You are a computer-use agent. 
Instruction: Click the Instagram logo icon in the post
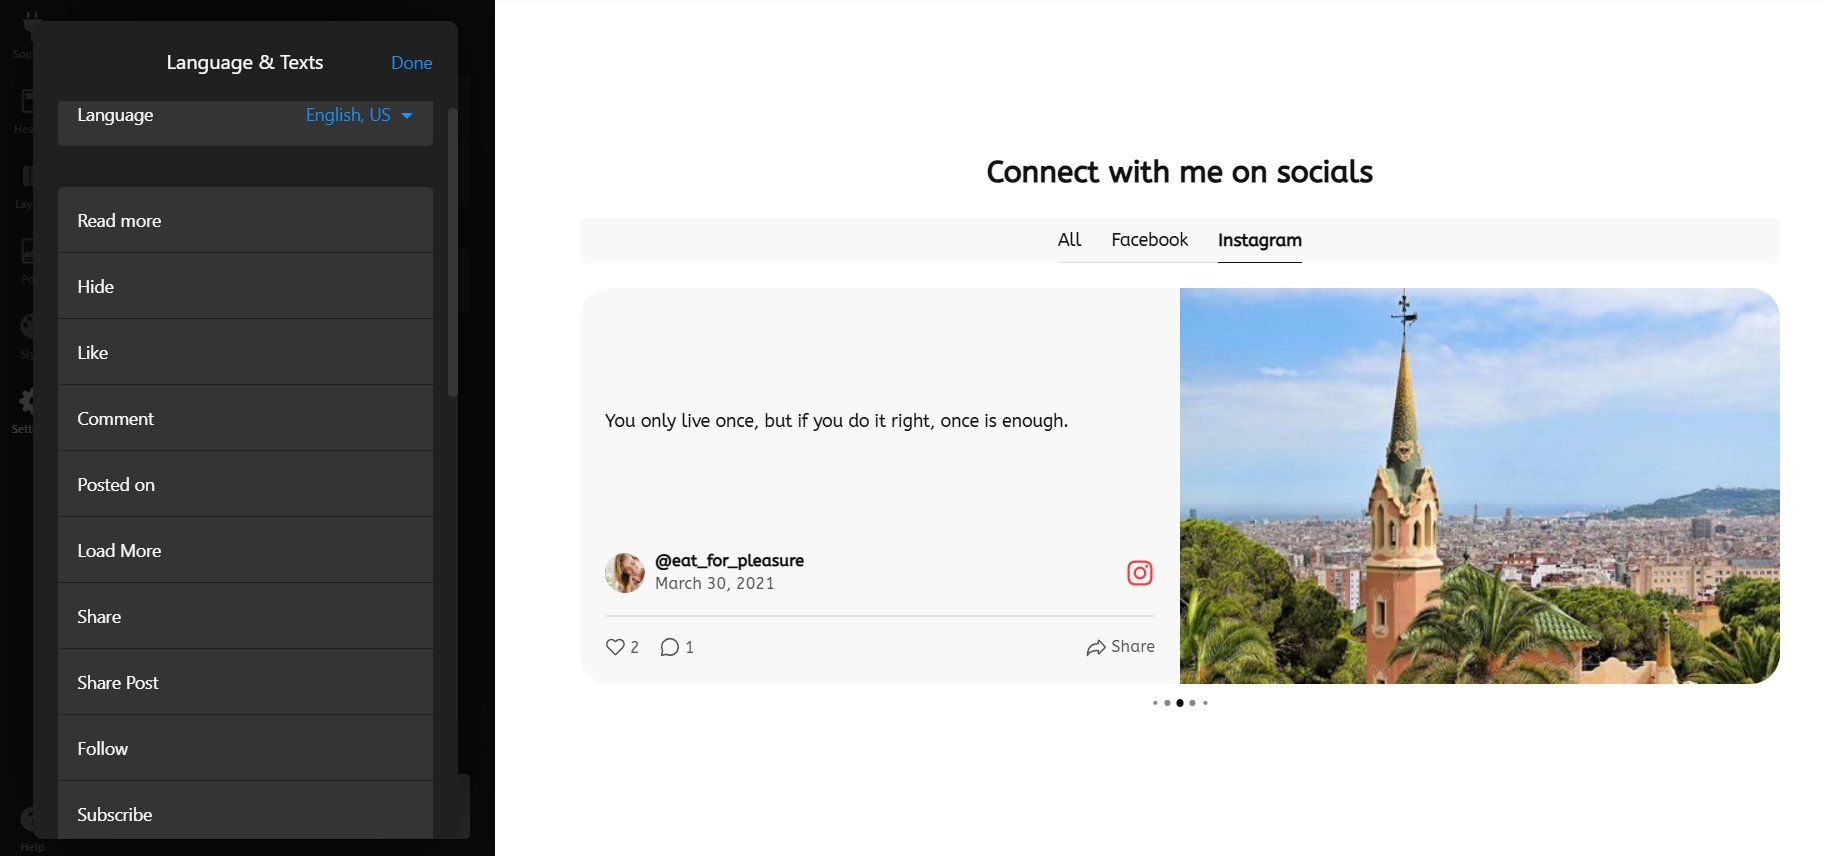(x=1139, y=573)
